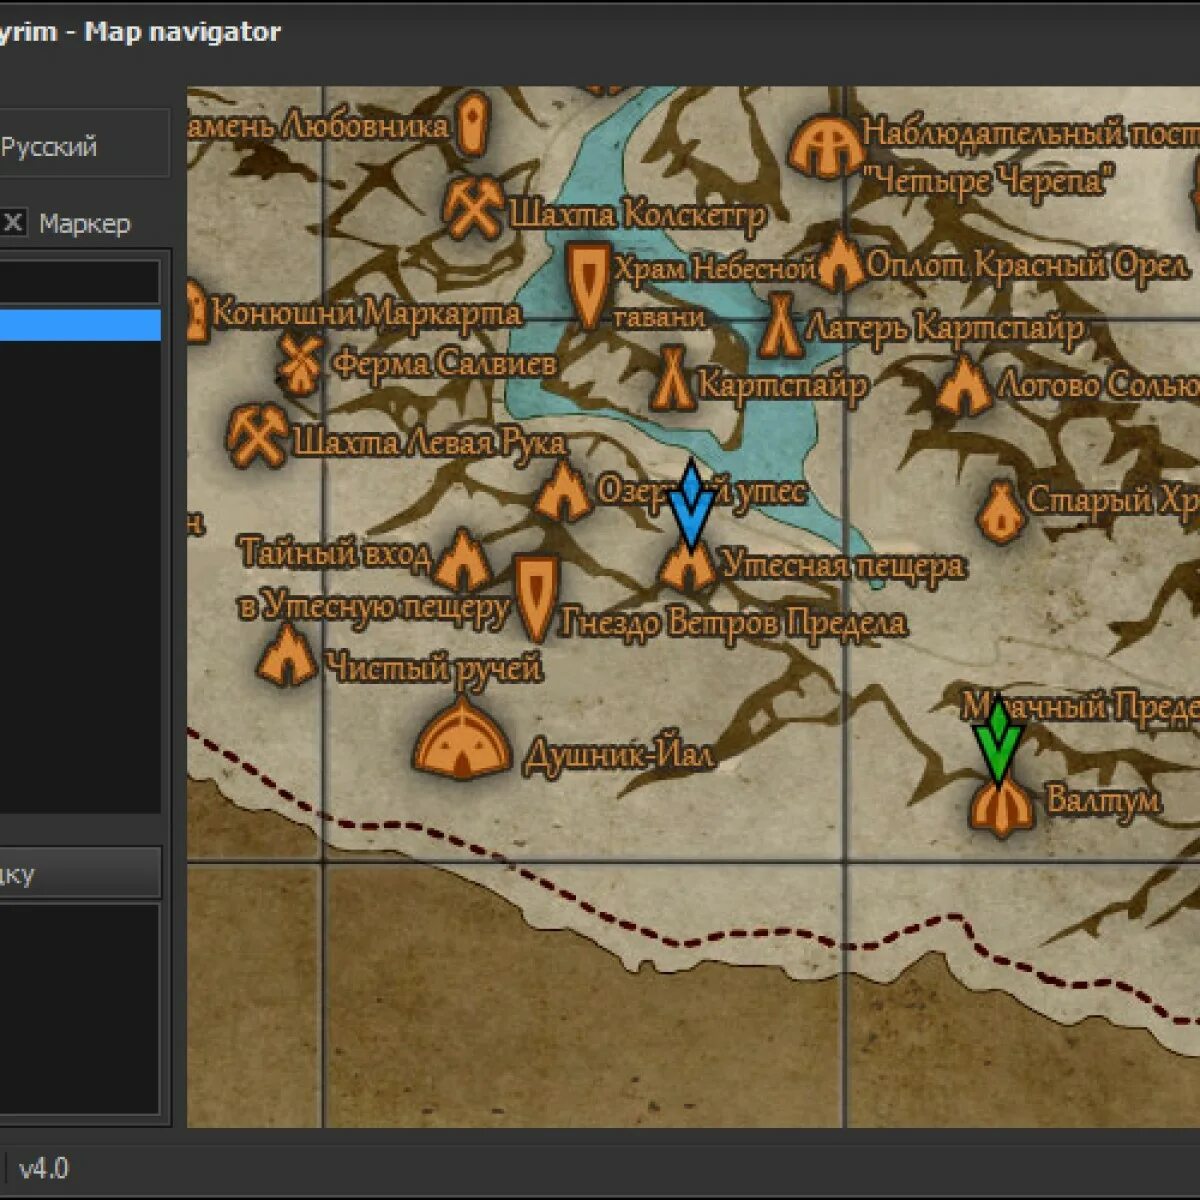
Task: Click the v4.0 version text
Action: 44,1168
